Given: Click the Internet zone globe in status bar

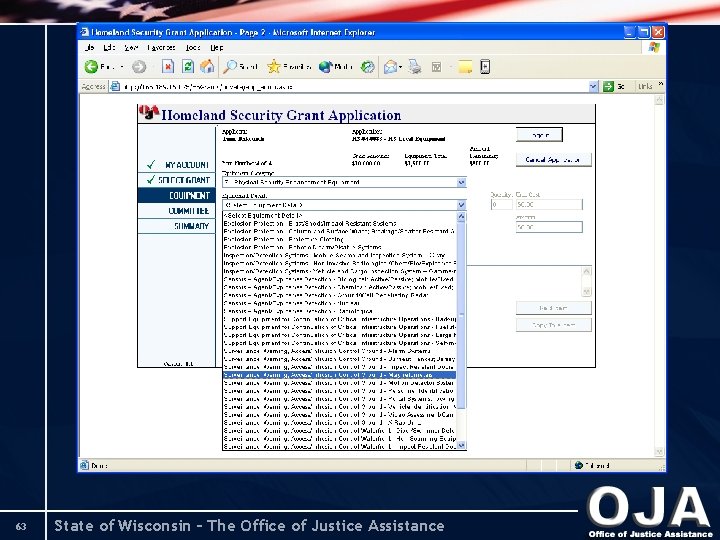Looking at the screenshot, I should 579,465.
